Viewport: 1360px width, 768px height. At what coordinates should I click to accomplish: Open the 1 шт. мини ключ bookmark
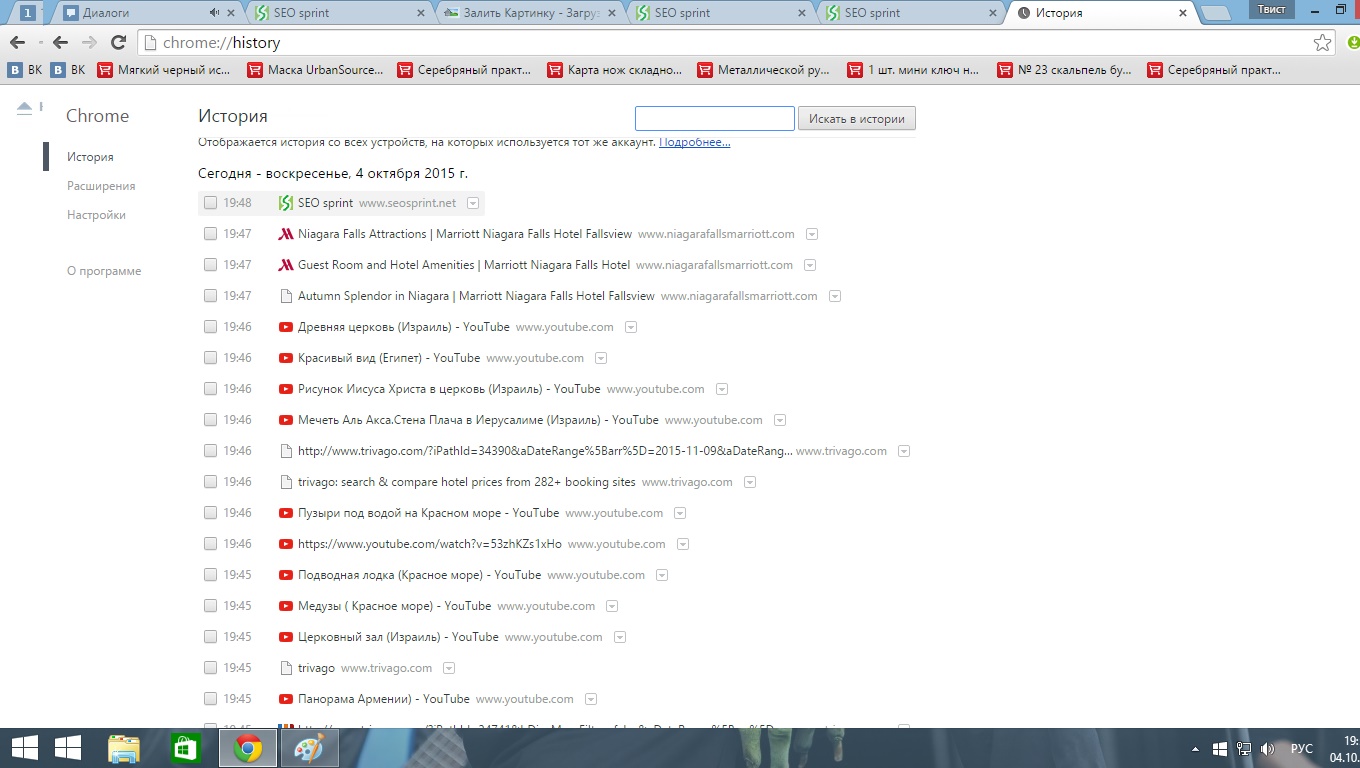tap(913, 70)
